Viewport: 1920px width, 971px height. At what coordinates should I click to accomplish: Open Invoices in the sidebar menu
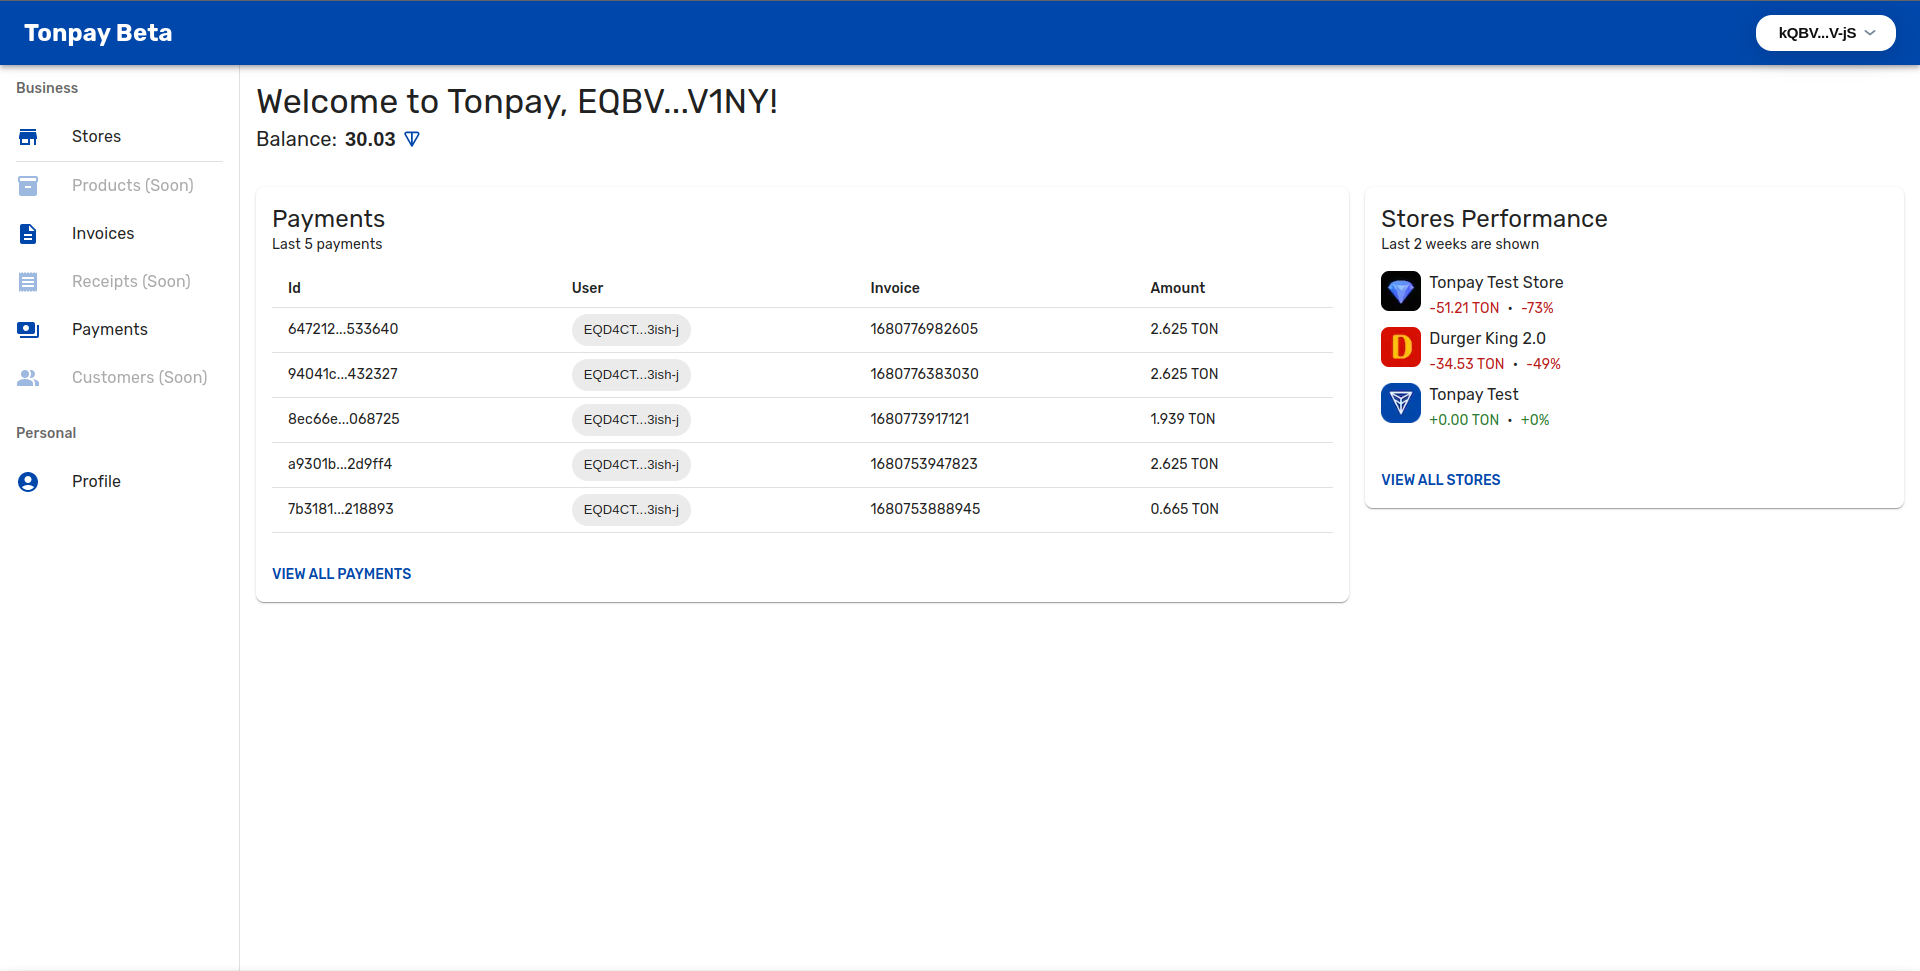click(119, 233)
